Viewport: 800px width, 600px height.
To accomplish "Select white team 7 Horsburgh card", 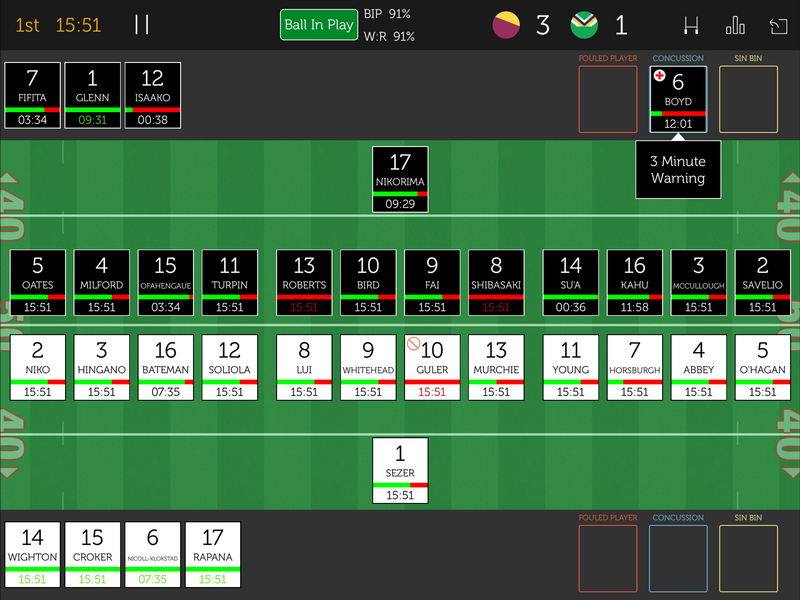I will coord(635,367).
